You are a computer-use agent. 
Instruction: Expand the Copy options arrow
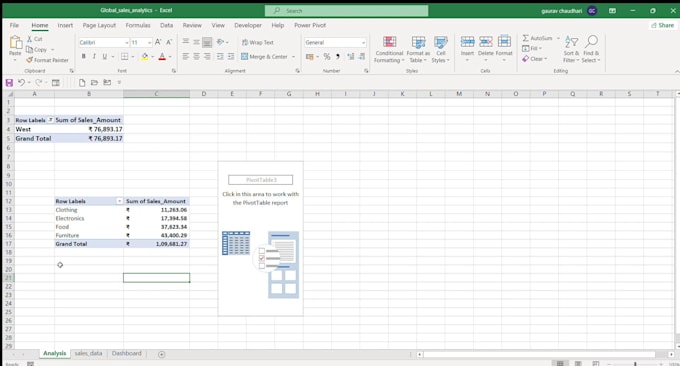(52, 49)
